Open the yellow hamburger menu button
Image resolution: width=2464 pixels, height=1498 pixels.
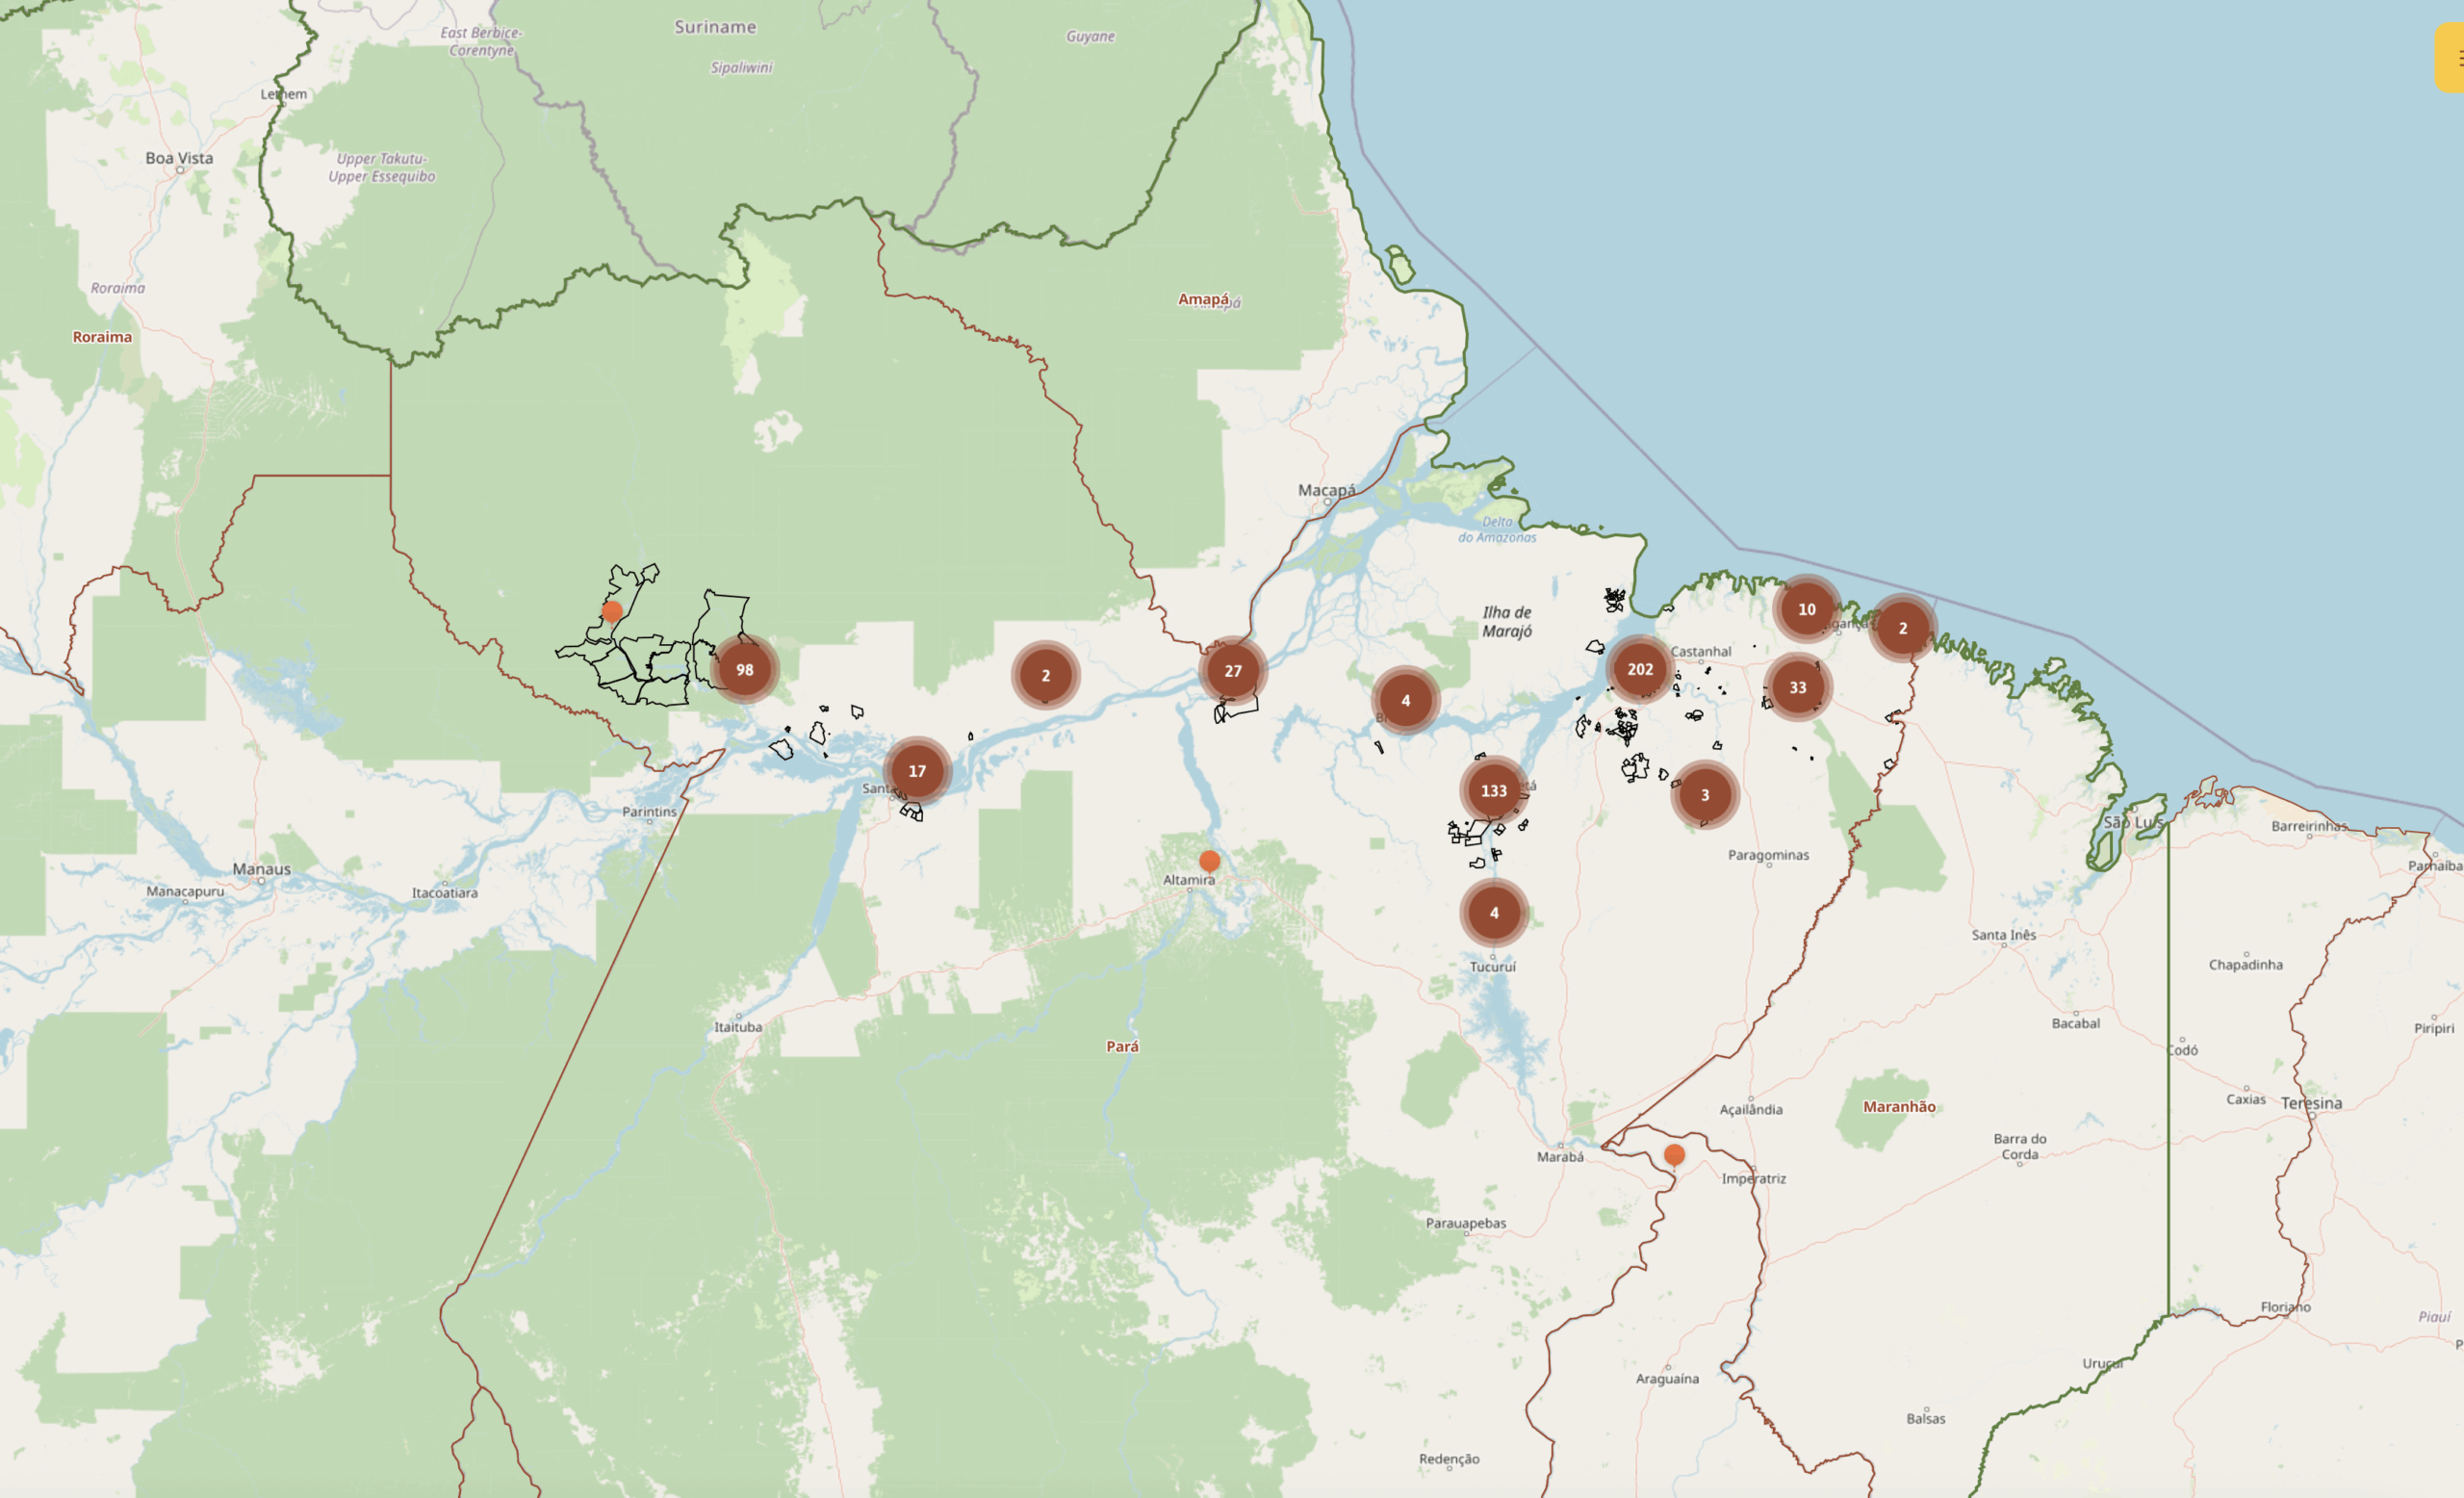(x=2452, y=58)
